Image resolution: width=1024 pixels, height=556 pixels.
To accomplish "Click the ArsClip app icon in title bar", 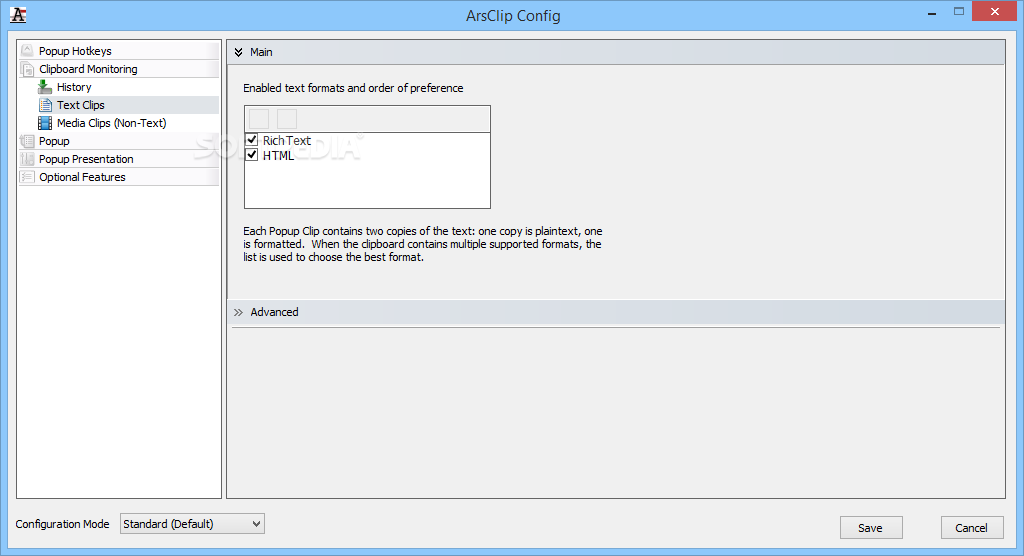I will point(18,15).
